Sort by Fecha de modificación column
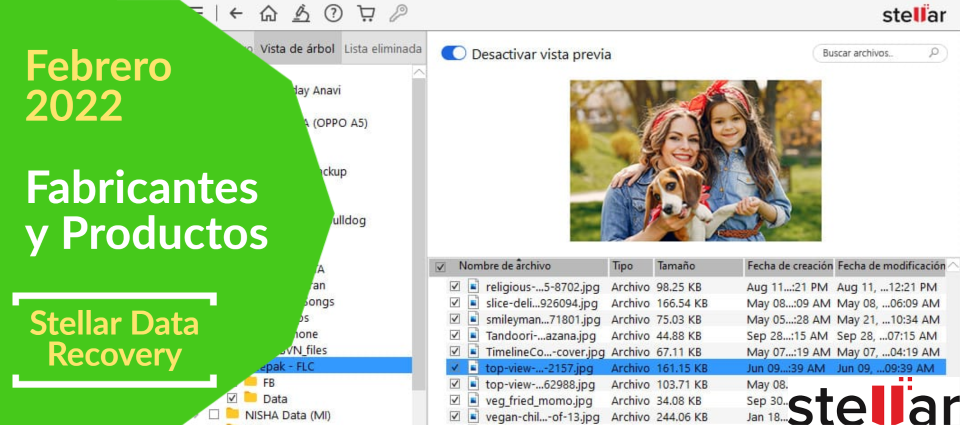The height and width of the screenshot is (425, 960). tap(891, 266)
